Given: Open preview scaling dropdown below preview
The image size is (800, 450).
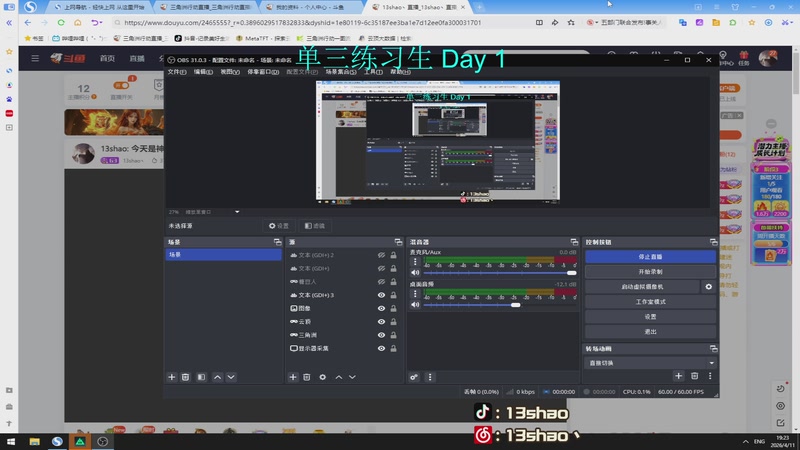Looking at the screenshot, I should [x=237, y=212].
